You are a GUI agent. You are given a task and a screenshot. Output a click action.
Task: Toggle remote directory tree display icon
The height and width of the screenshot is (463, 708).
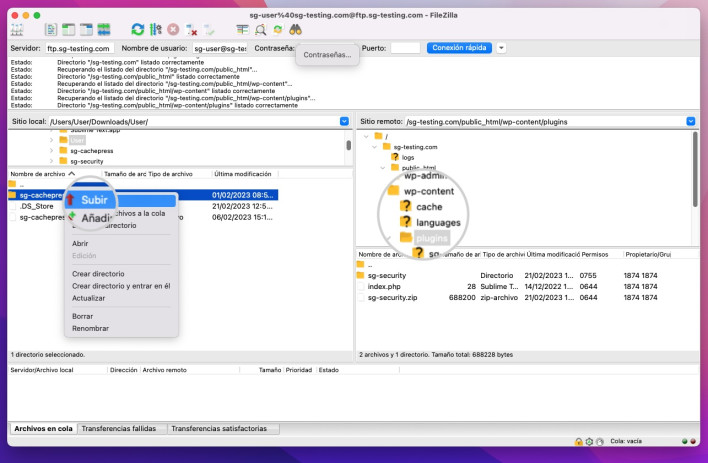pyautogui.click(x=86, y=30)
